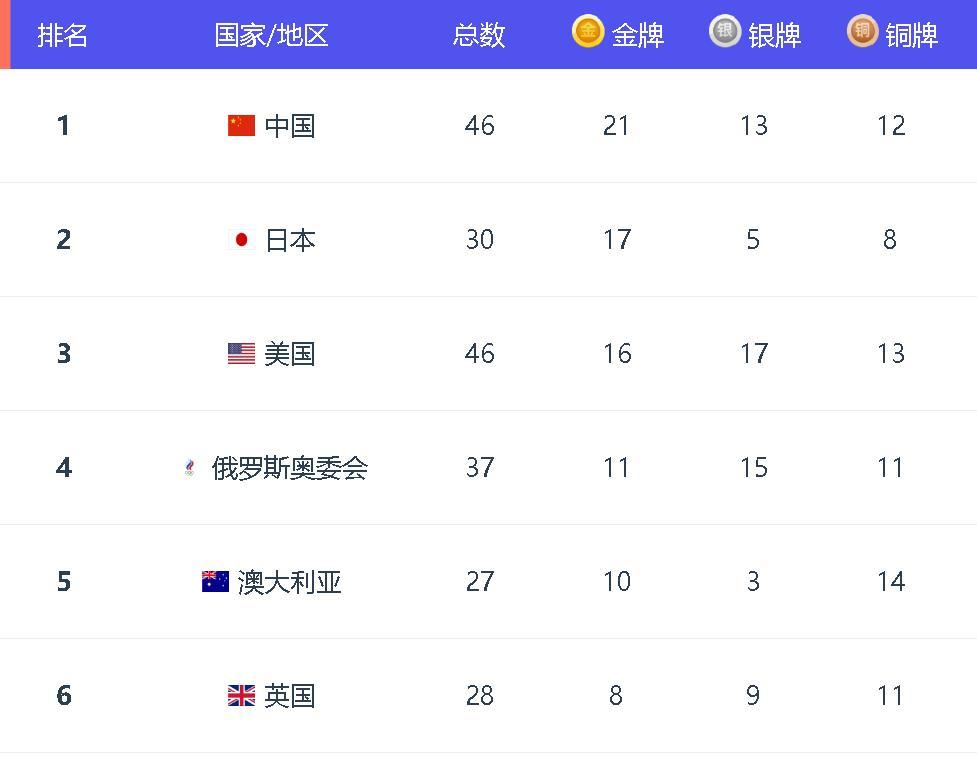
Task: Click the United States flag icon
Action: pyautogui.click(x=241, y=353)
